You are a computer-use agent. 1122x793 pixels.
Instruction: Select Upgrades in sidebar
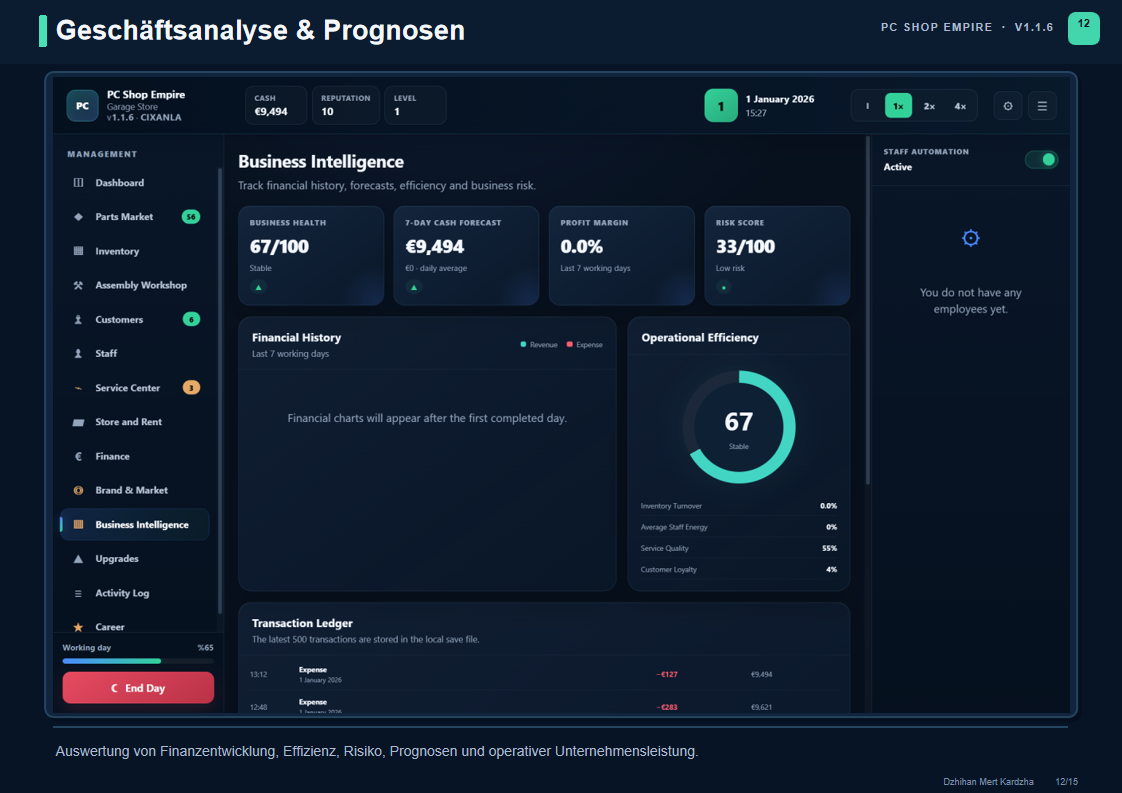(135, 559)
